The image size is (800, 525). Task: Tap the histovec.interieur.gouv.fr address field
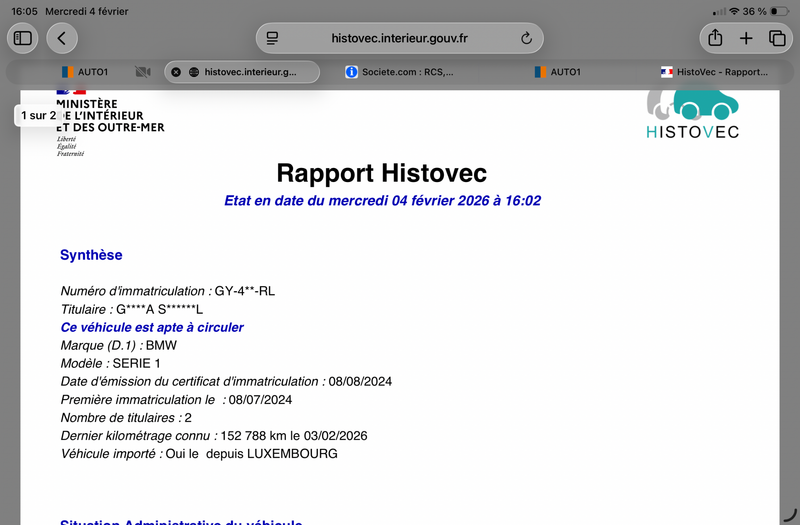click(399, 38)
